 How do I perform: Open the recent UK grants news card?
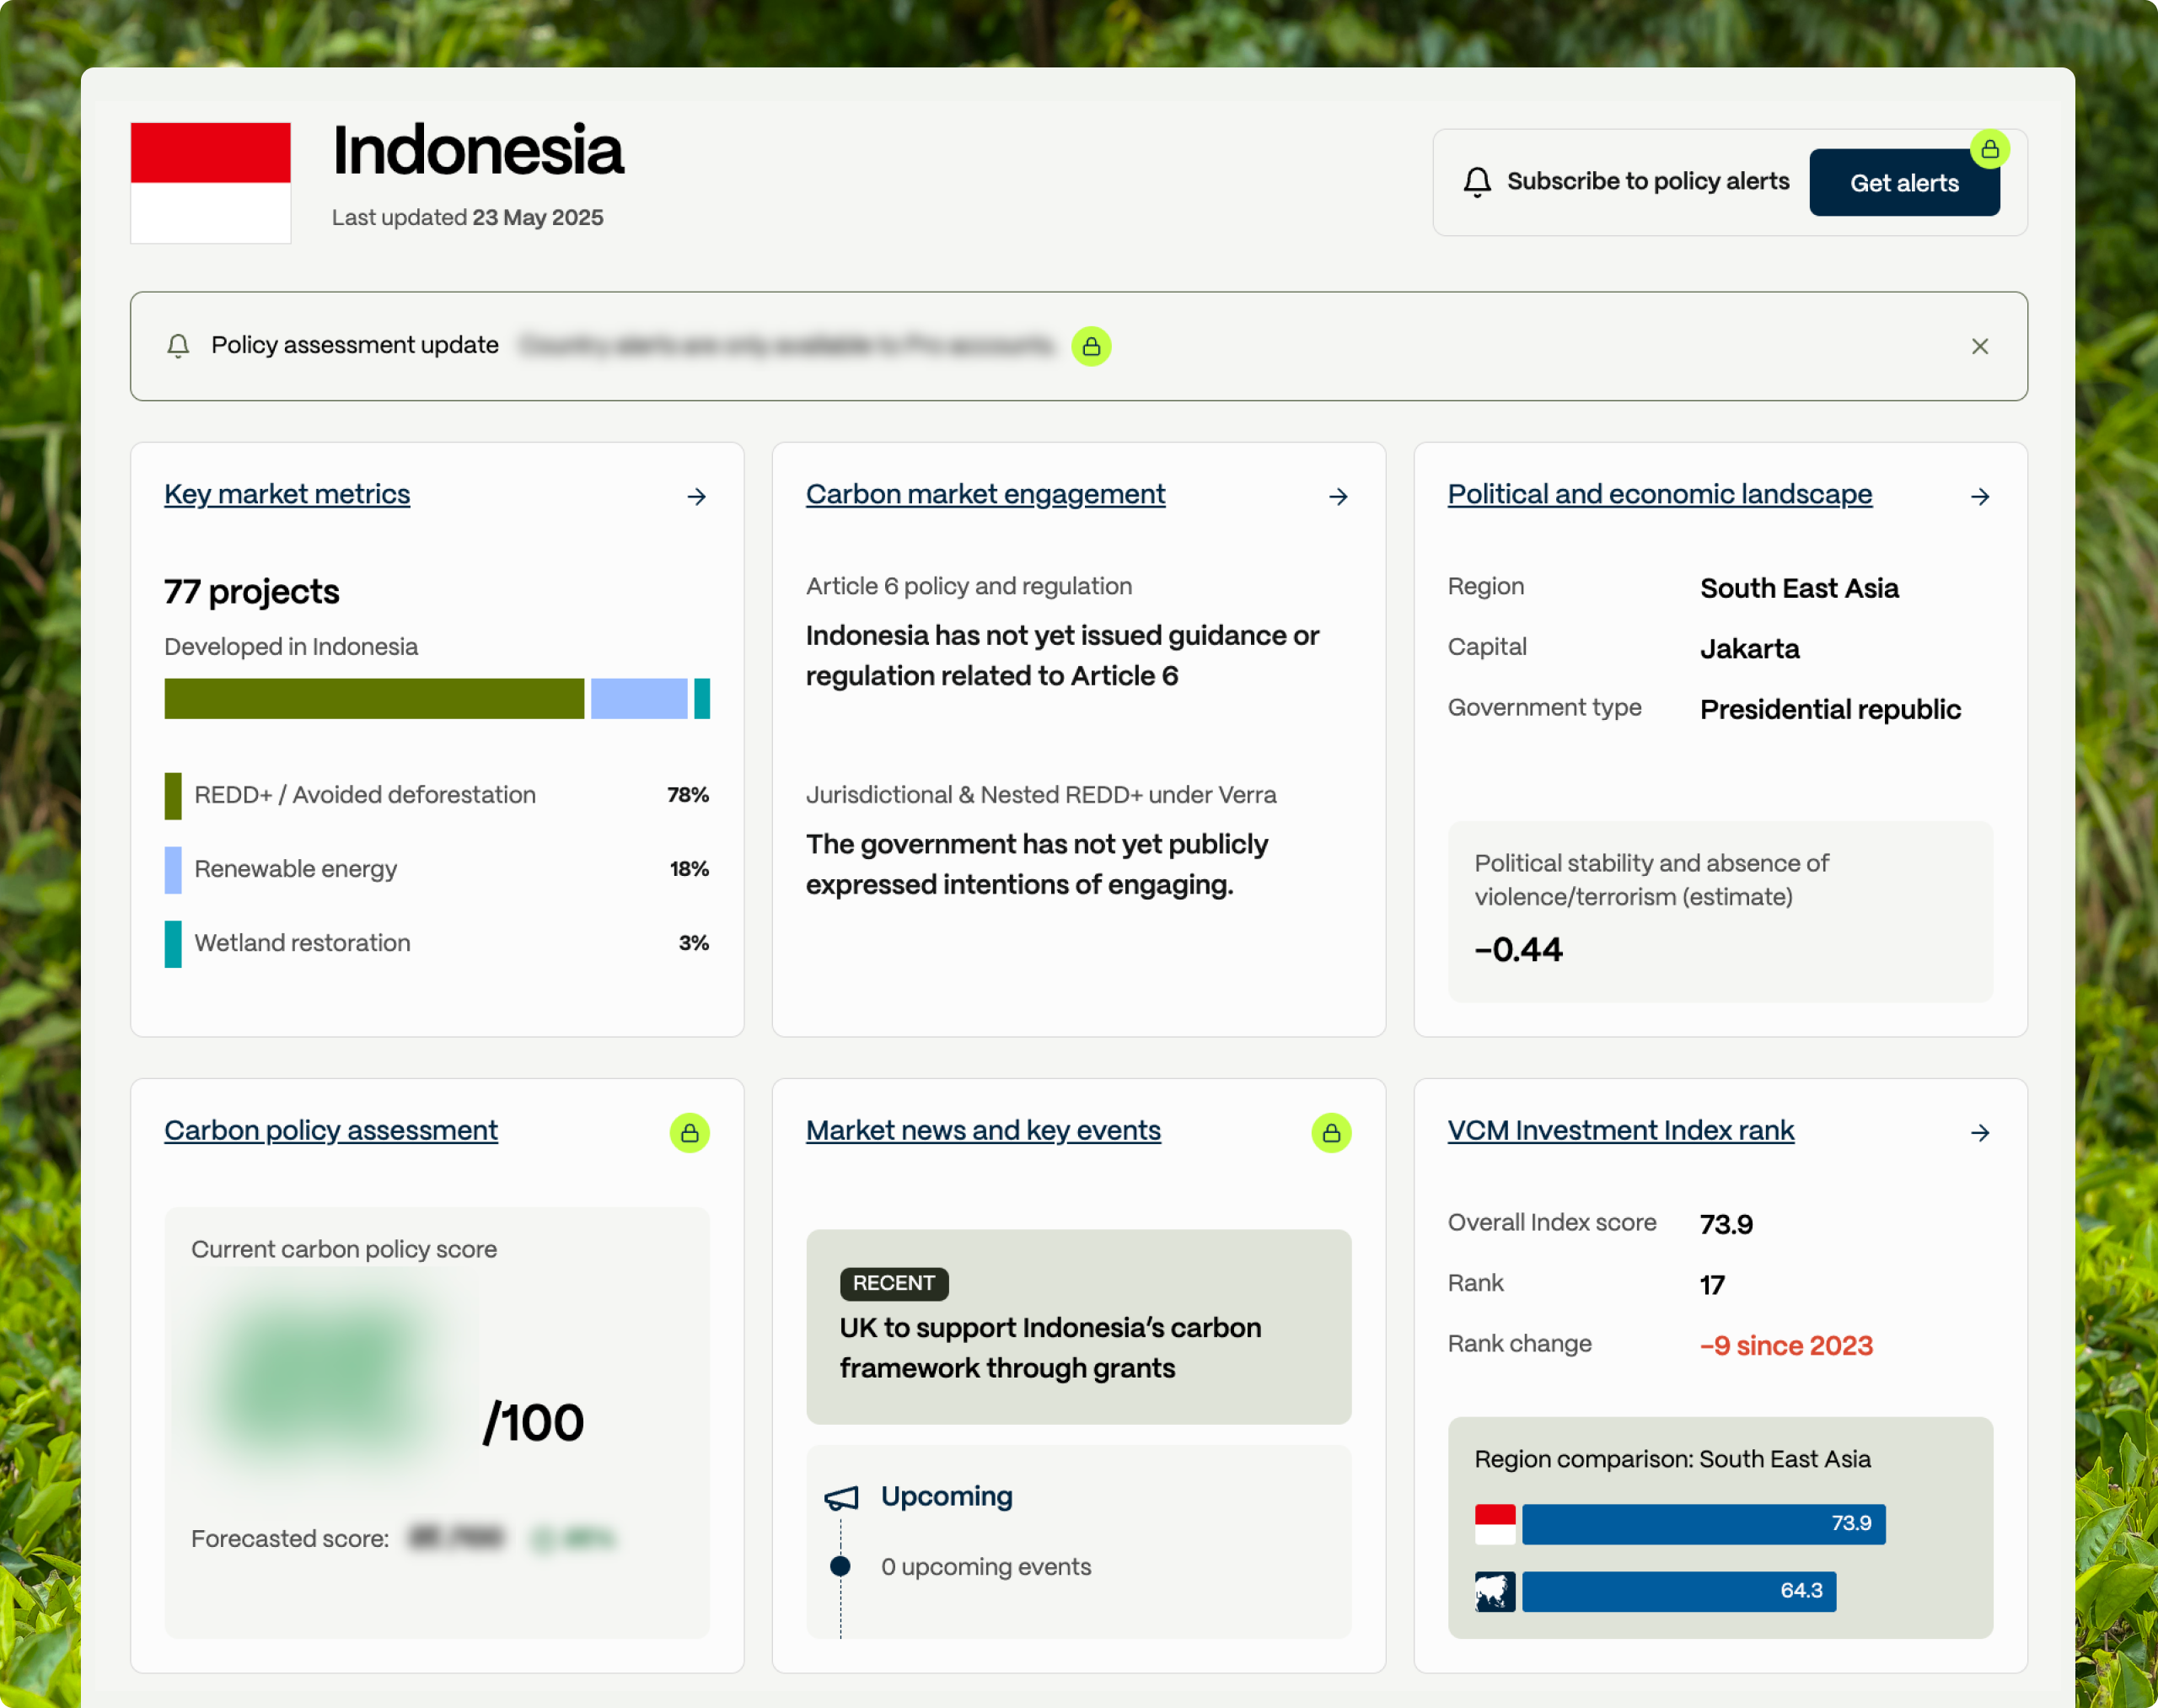tap(1078, 1326)
